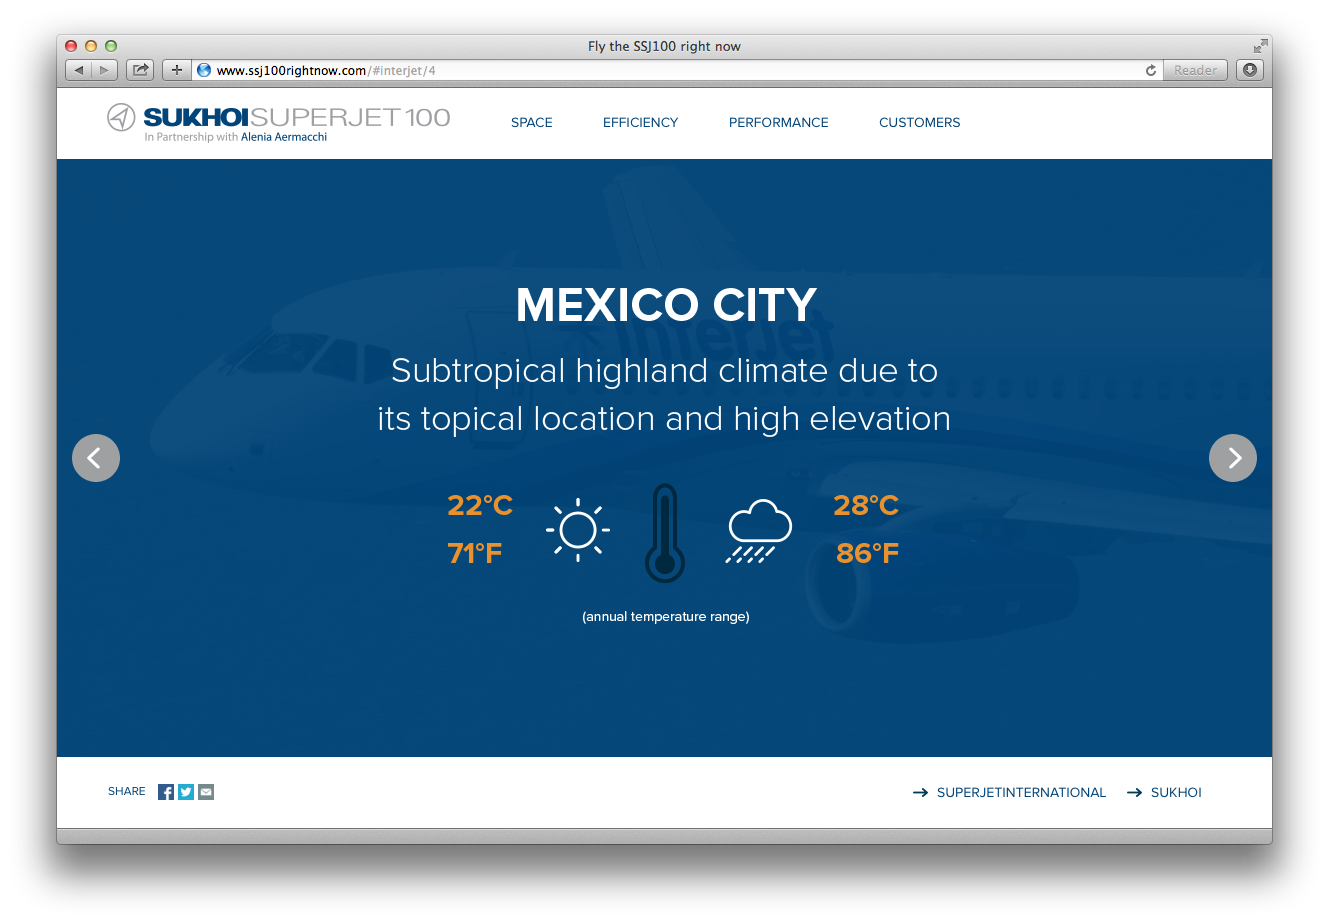Enter fullscreen via window corner arrows
The width and height of the screenshot is (1329, 923).
pos(1260,46)
